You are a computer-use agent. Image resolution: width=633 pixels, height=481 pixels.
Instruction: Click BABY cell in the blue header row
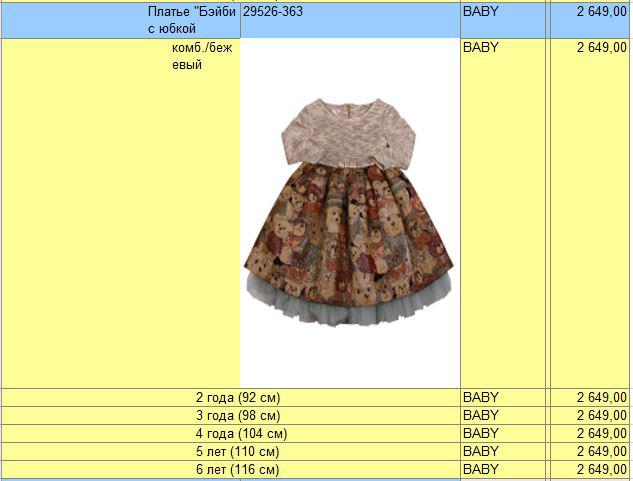(481, 12)
